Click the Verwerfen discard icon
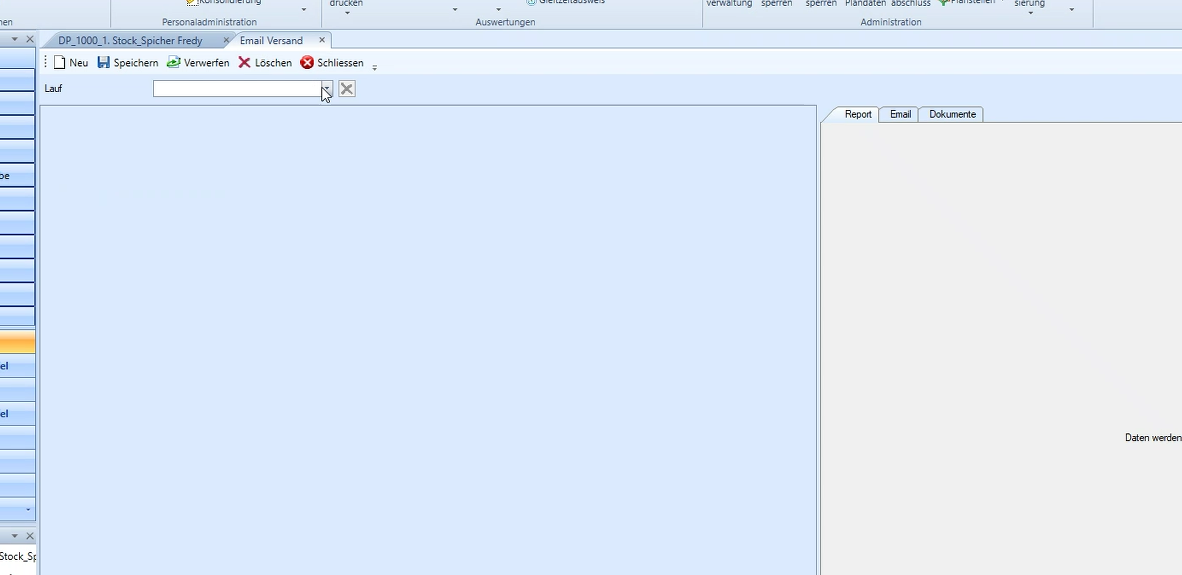The height and width of the screenshot is (575, 1182). pyautogui.click(x=174, y=63)
